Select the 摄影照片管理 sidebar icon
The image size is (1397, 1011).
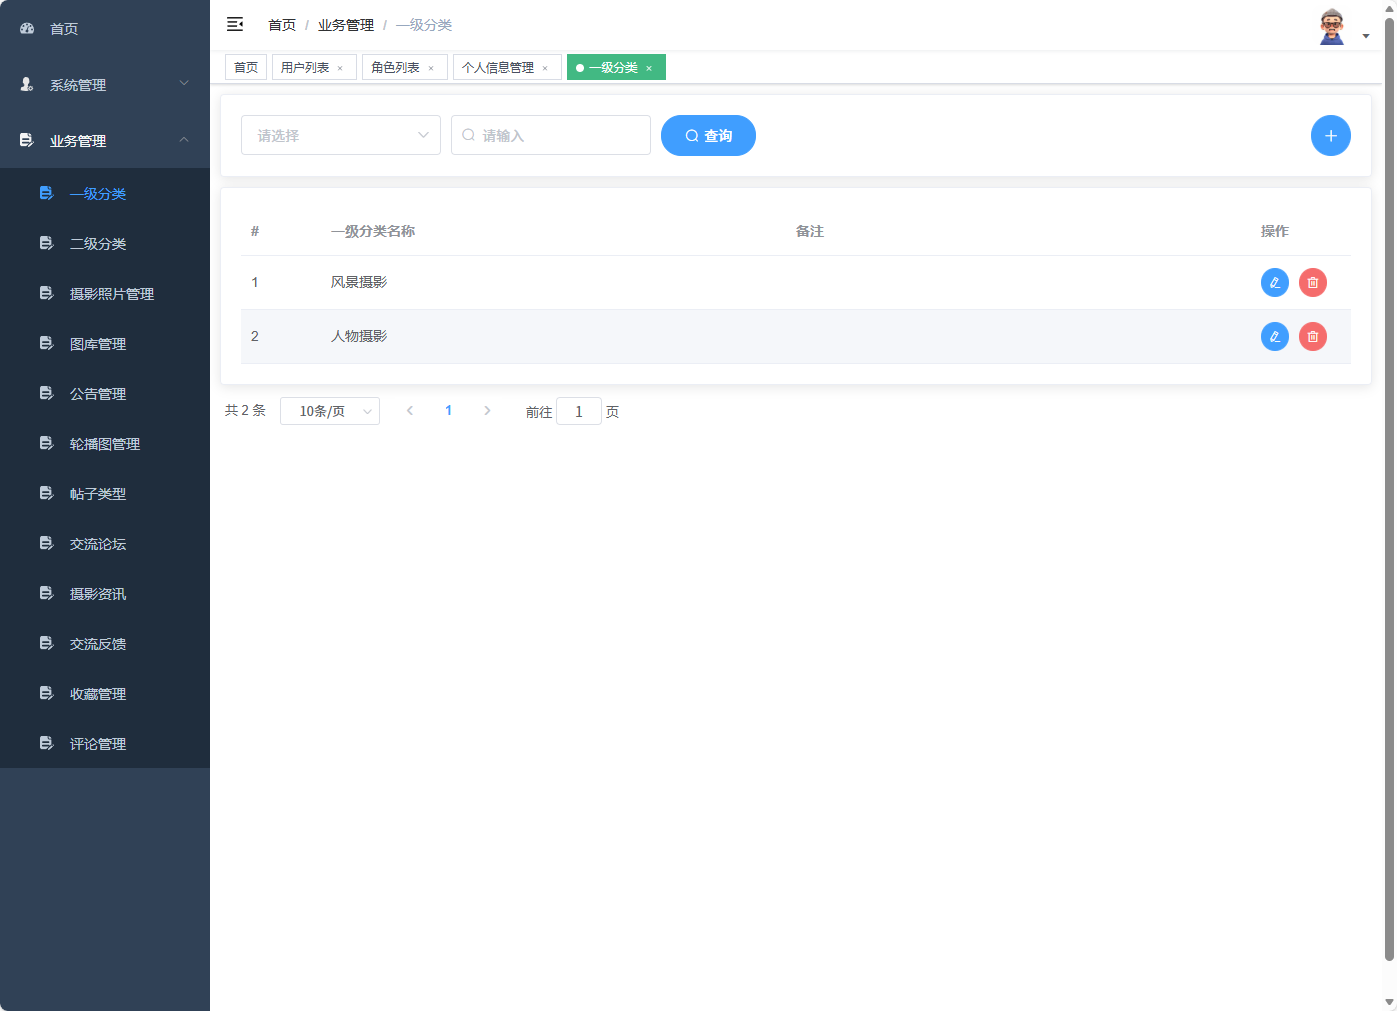click(x=46, y=293)
